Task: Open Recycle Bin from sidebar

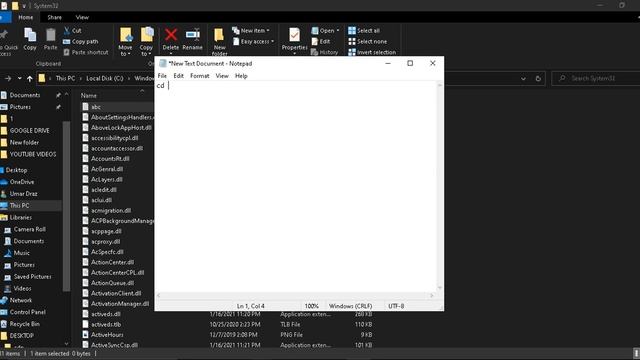Action: point(24,324)
